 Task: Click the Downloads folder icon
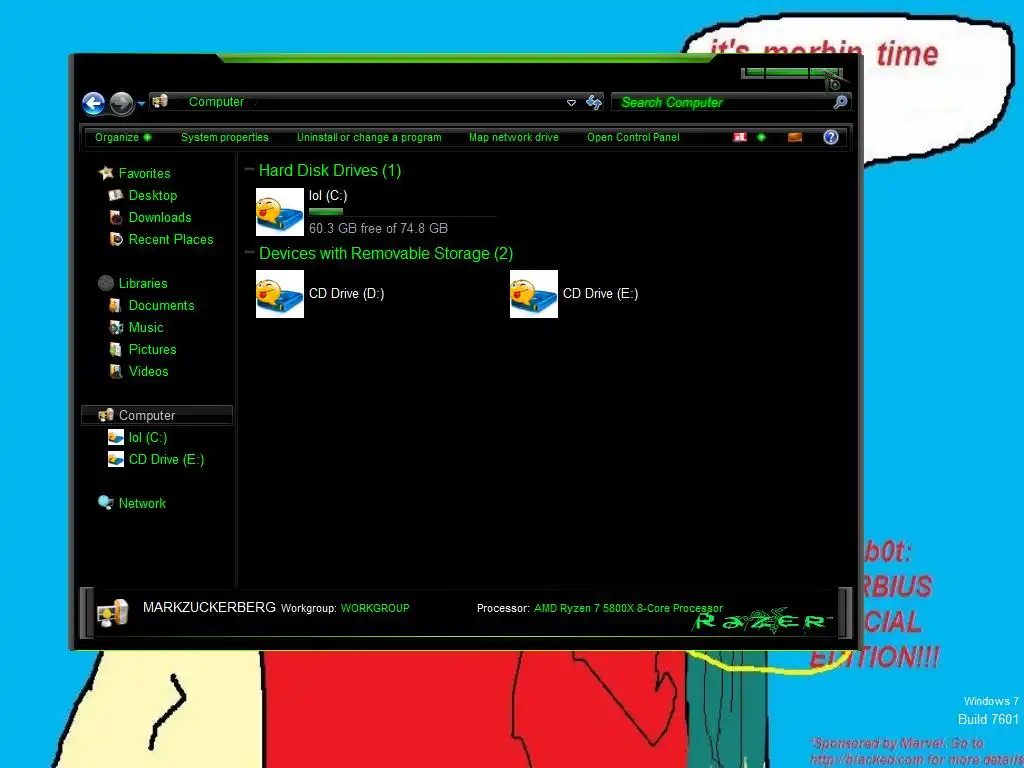[x=116, y=217]
